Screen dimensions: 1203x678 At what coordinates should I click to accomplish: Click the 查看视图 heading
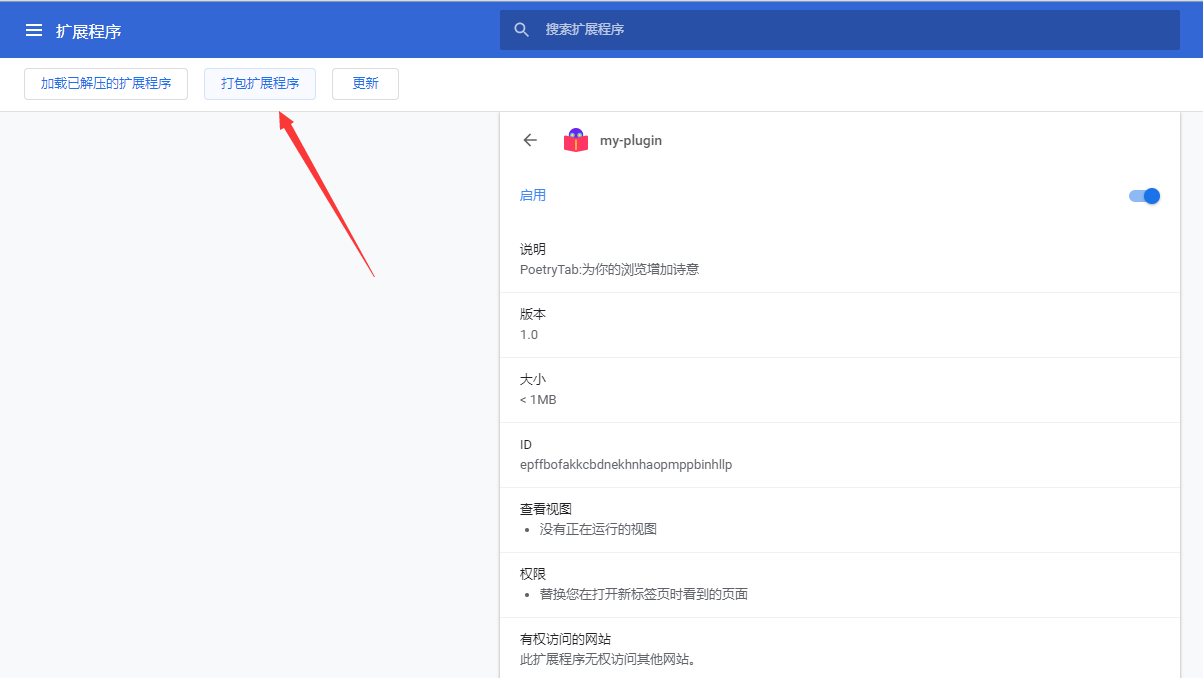[546, 509]
